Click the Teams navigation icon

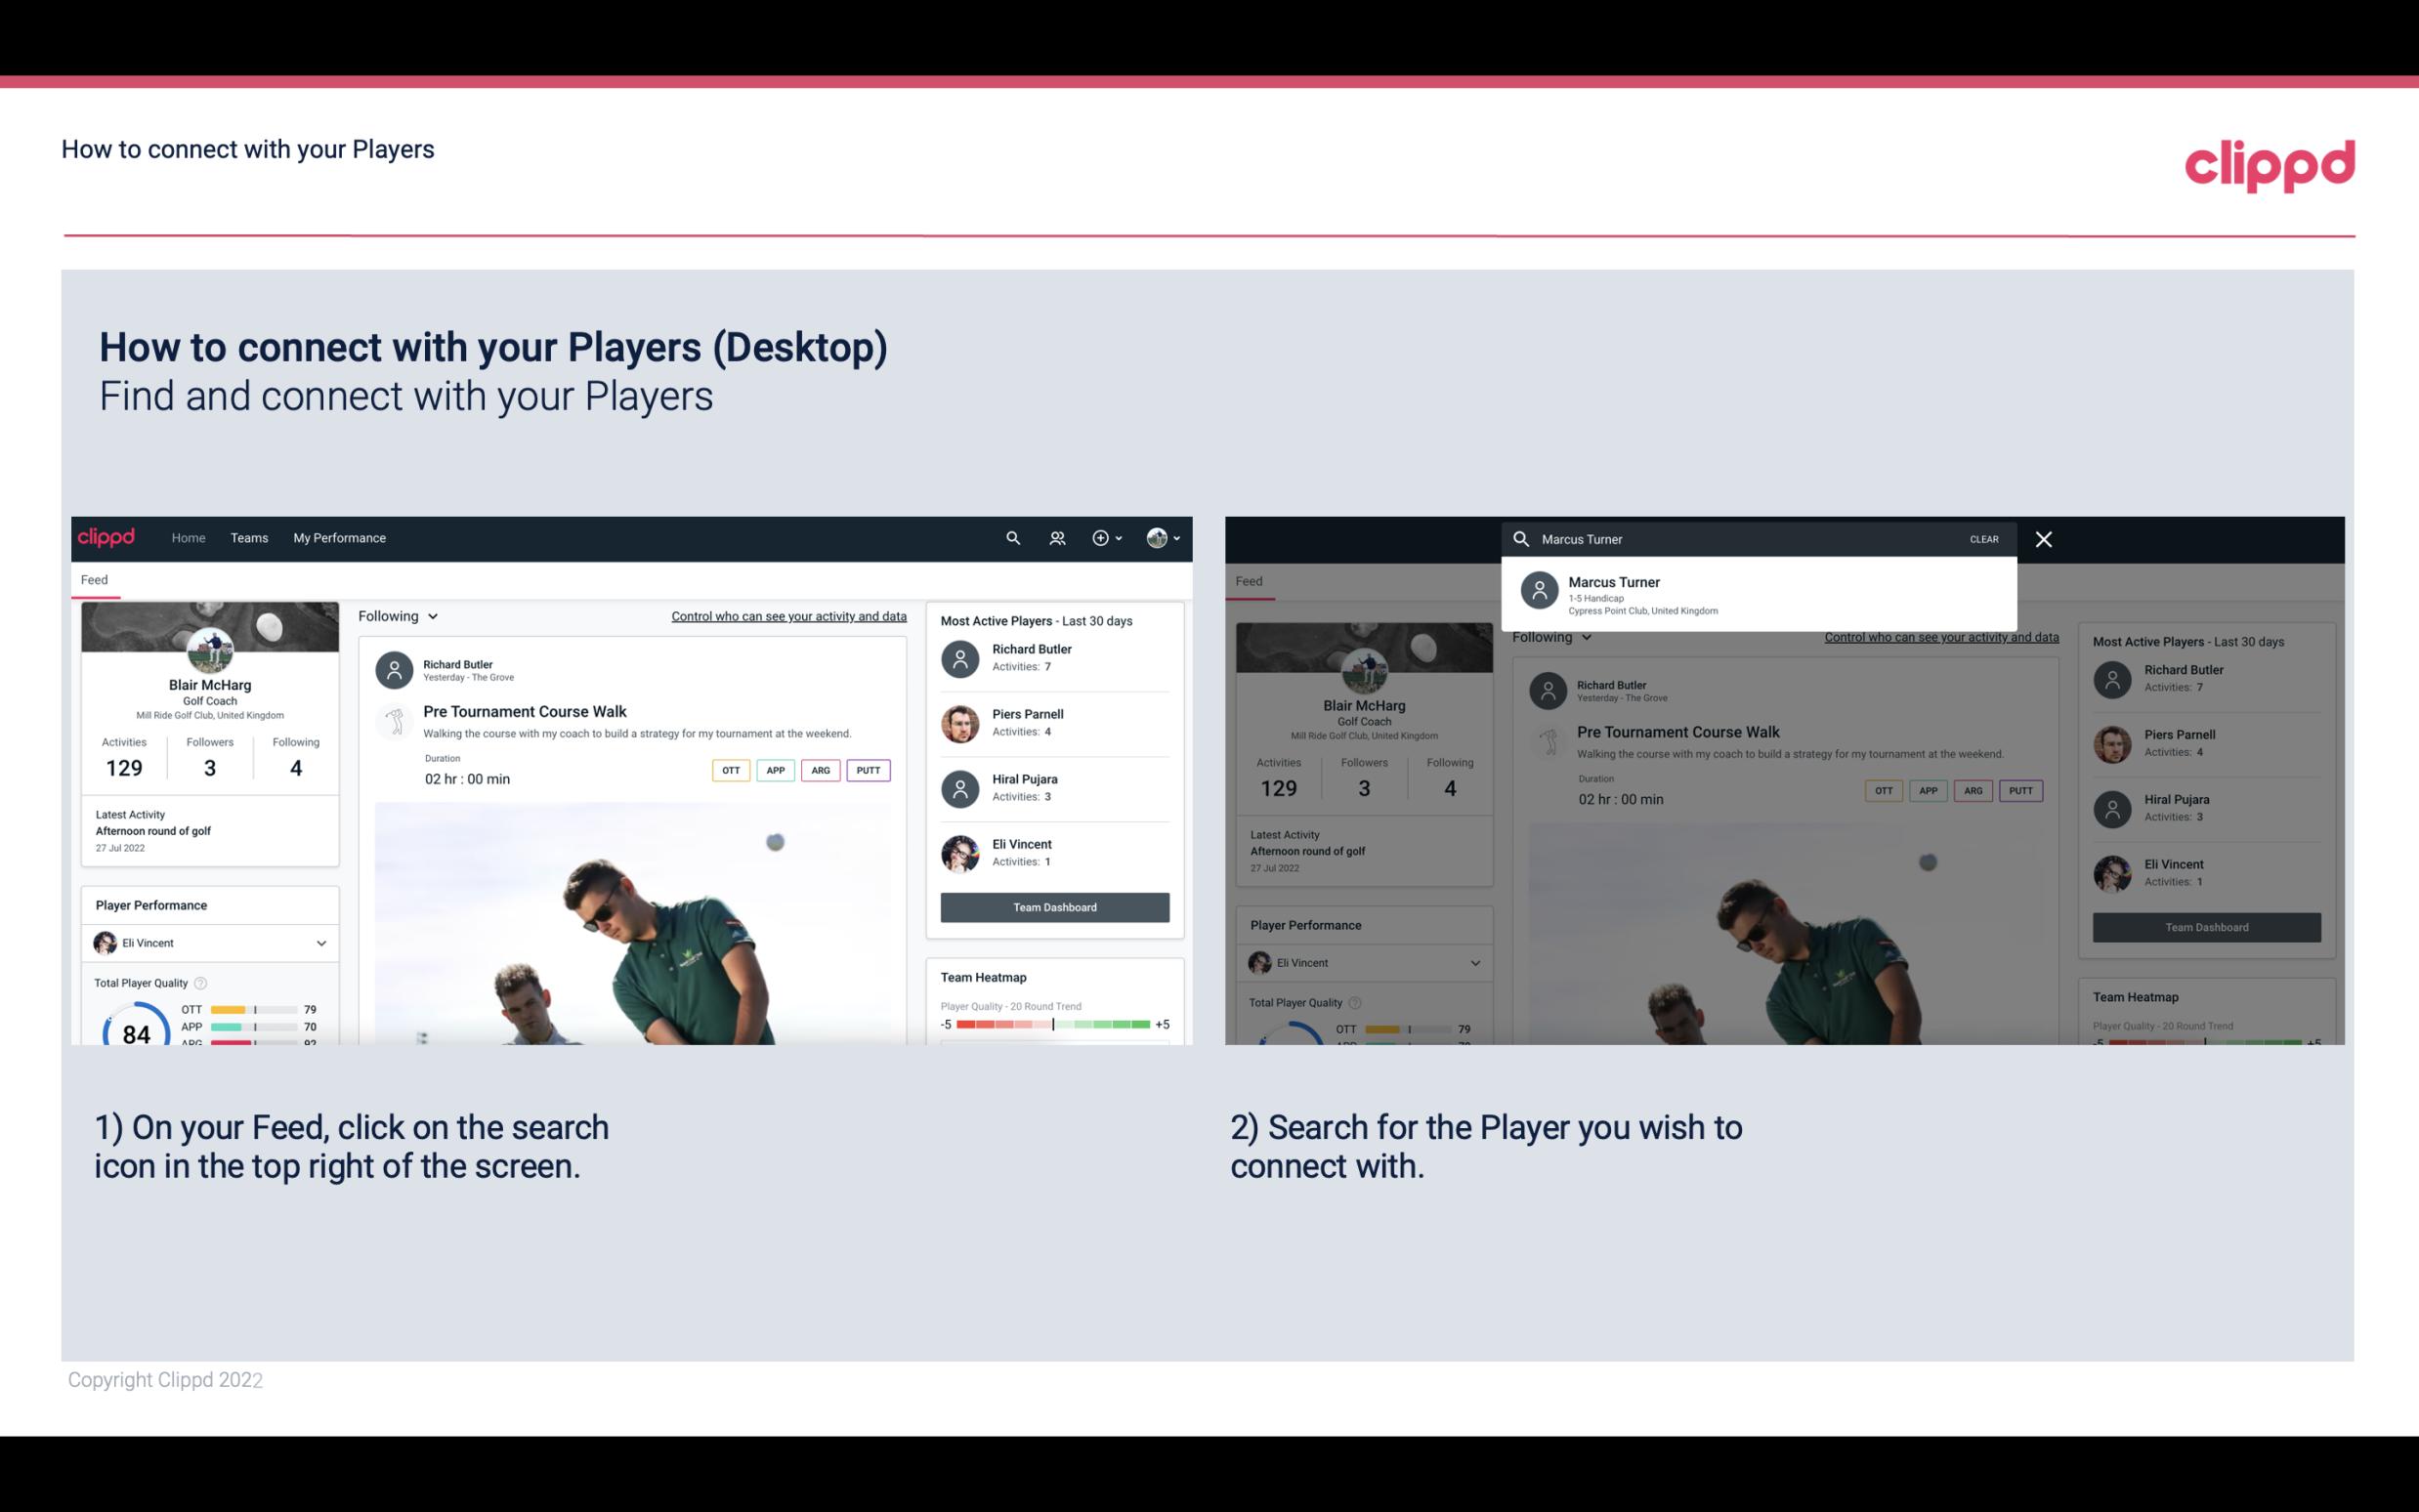[247, 536]
